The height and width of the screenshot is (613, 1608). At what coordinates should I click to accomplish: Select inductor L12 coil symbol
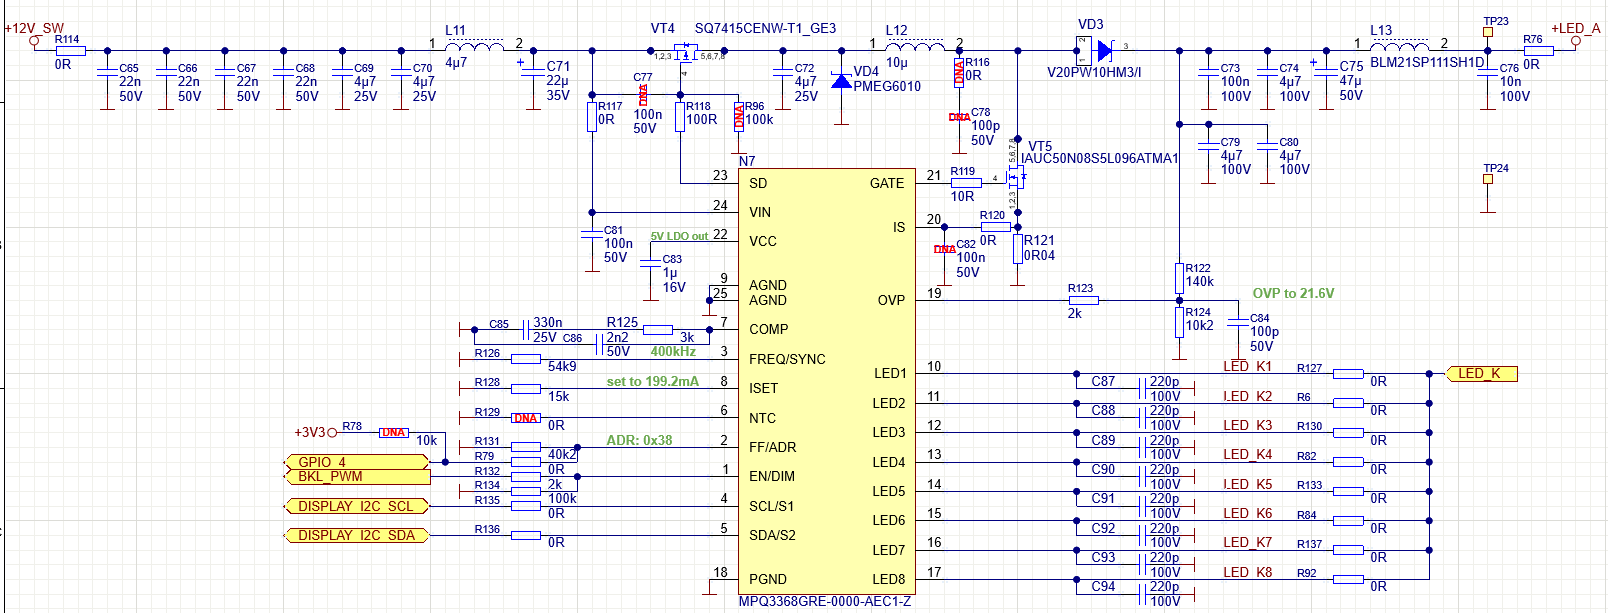[915, 45]
